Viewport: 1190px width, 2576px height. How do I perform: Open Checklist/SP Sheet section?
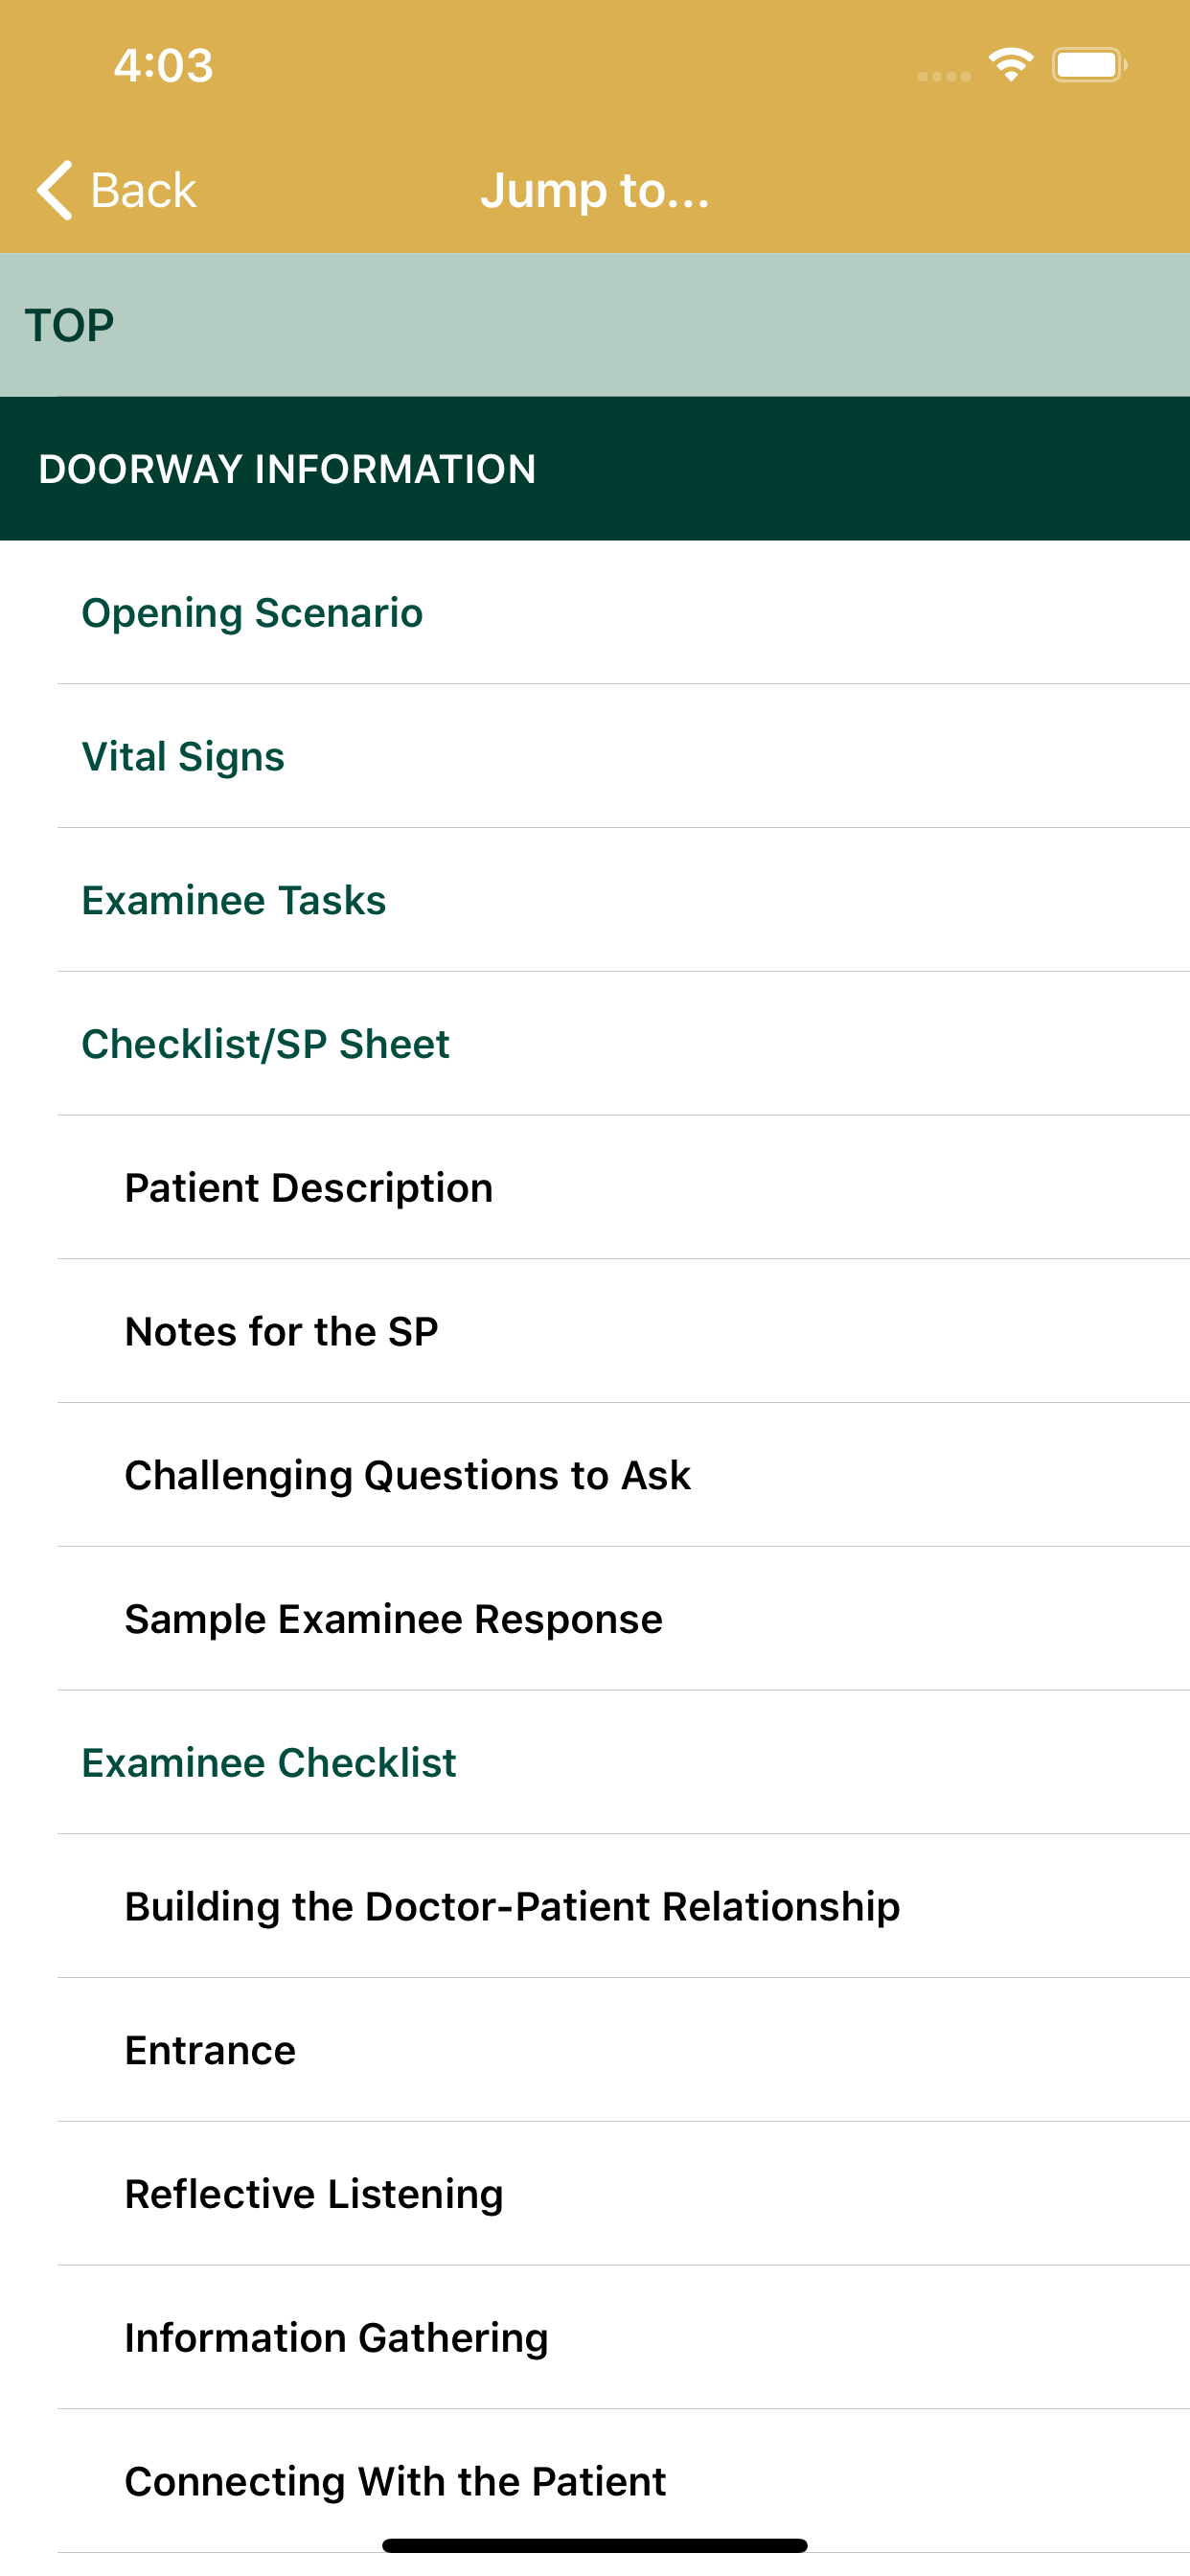click(x=266, y=1044)
